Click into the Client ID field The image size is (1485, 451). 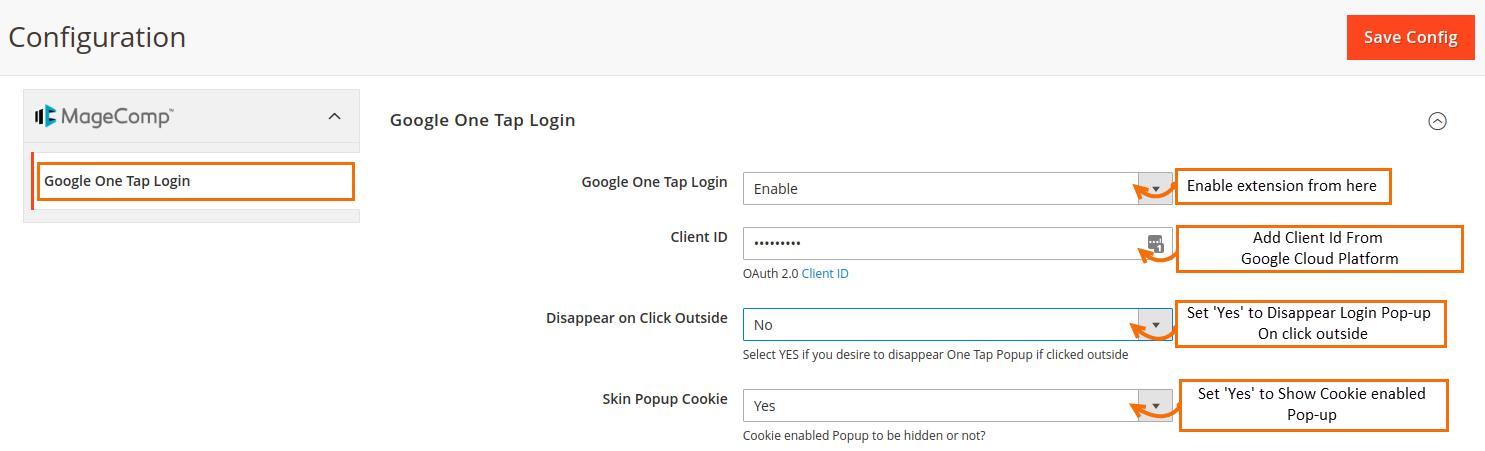pos(957,243)
